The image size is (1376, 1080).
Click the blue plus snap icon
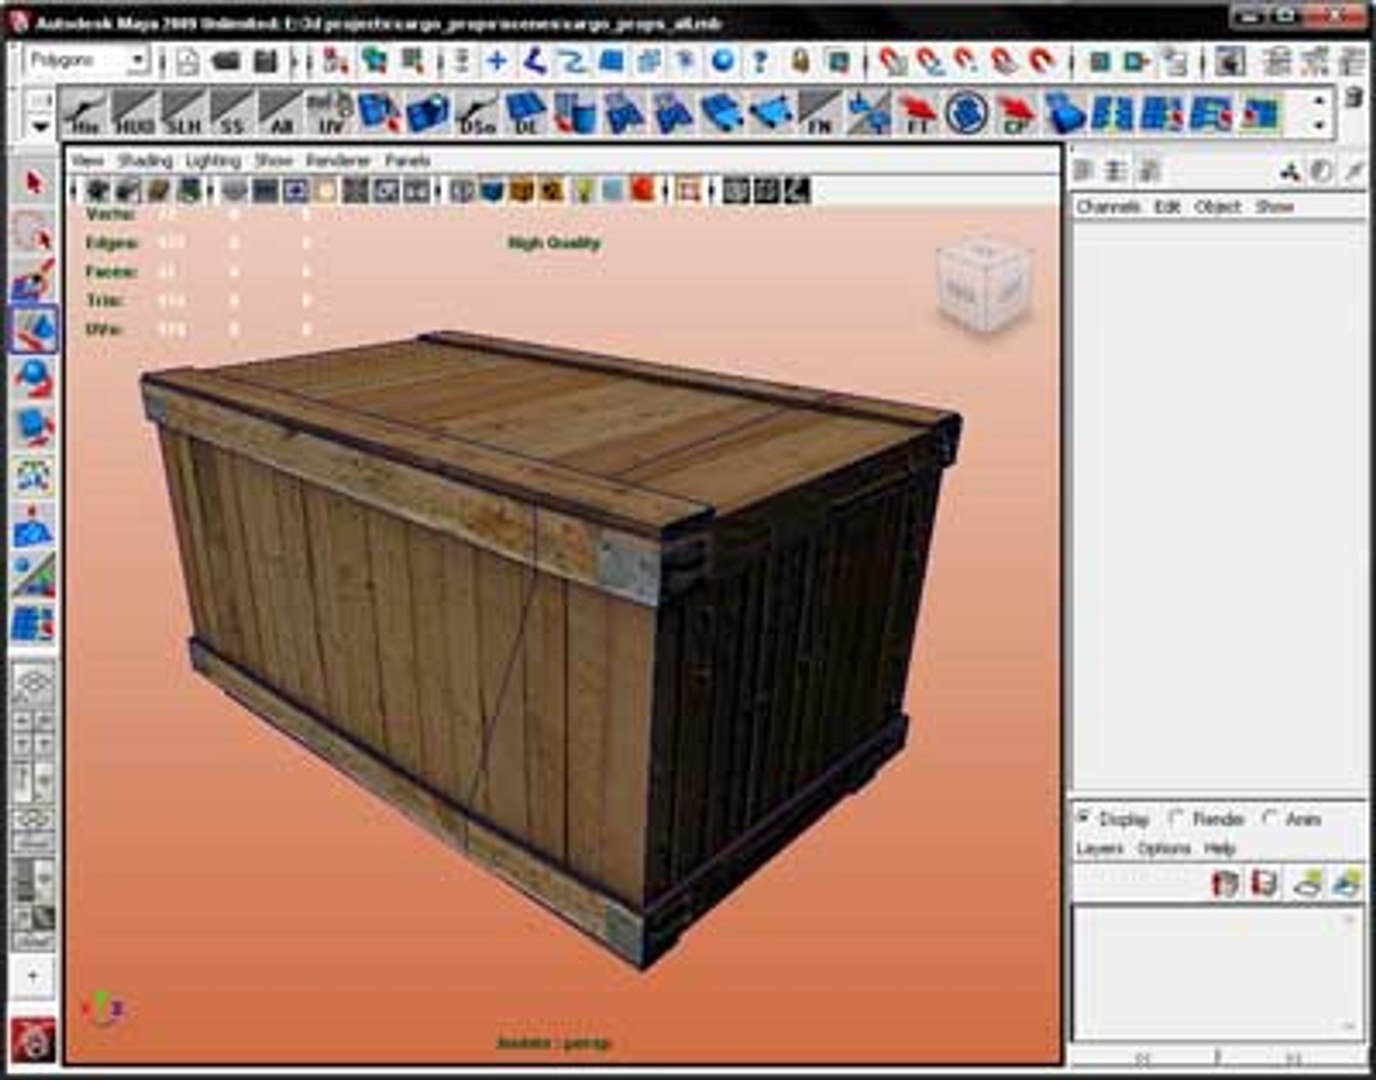(x=496, y=62)
